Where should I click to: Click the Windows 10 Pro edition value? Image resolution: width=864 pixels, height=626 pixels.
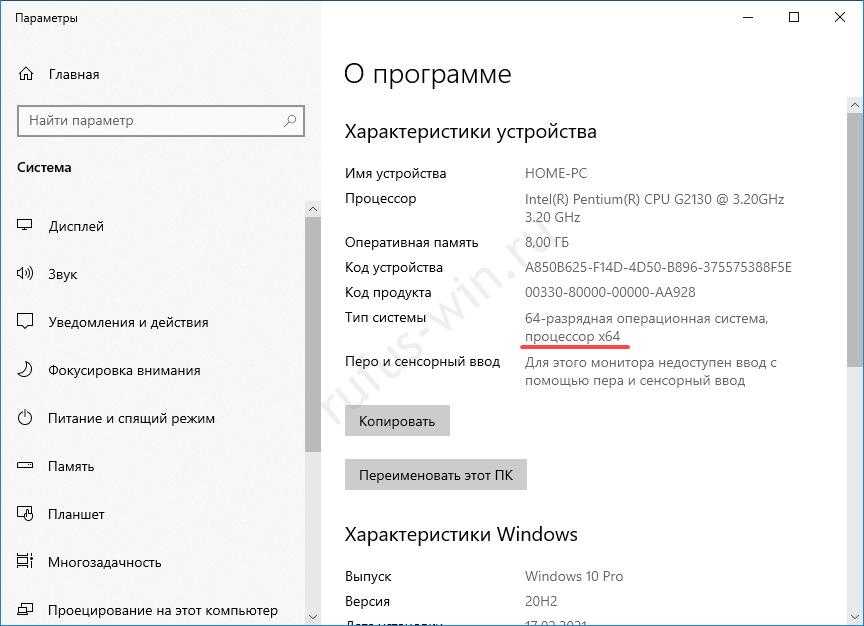pos(574,576)
